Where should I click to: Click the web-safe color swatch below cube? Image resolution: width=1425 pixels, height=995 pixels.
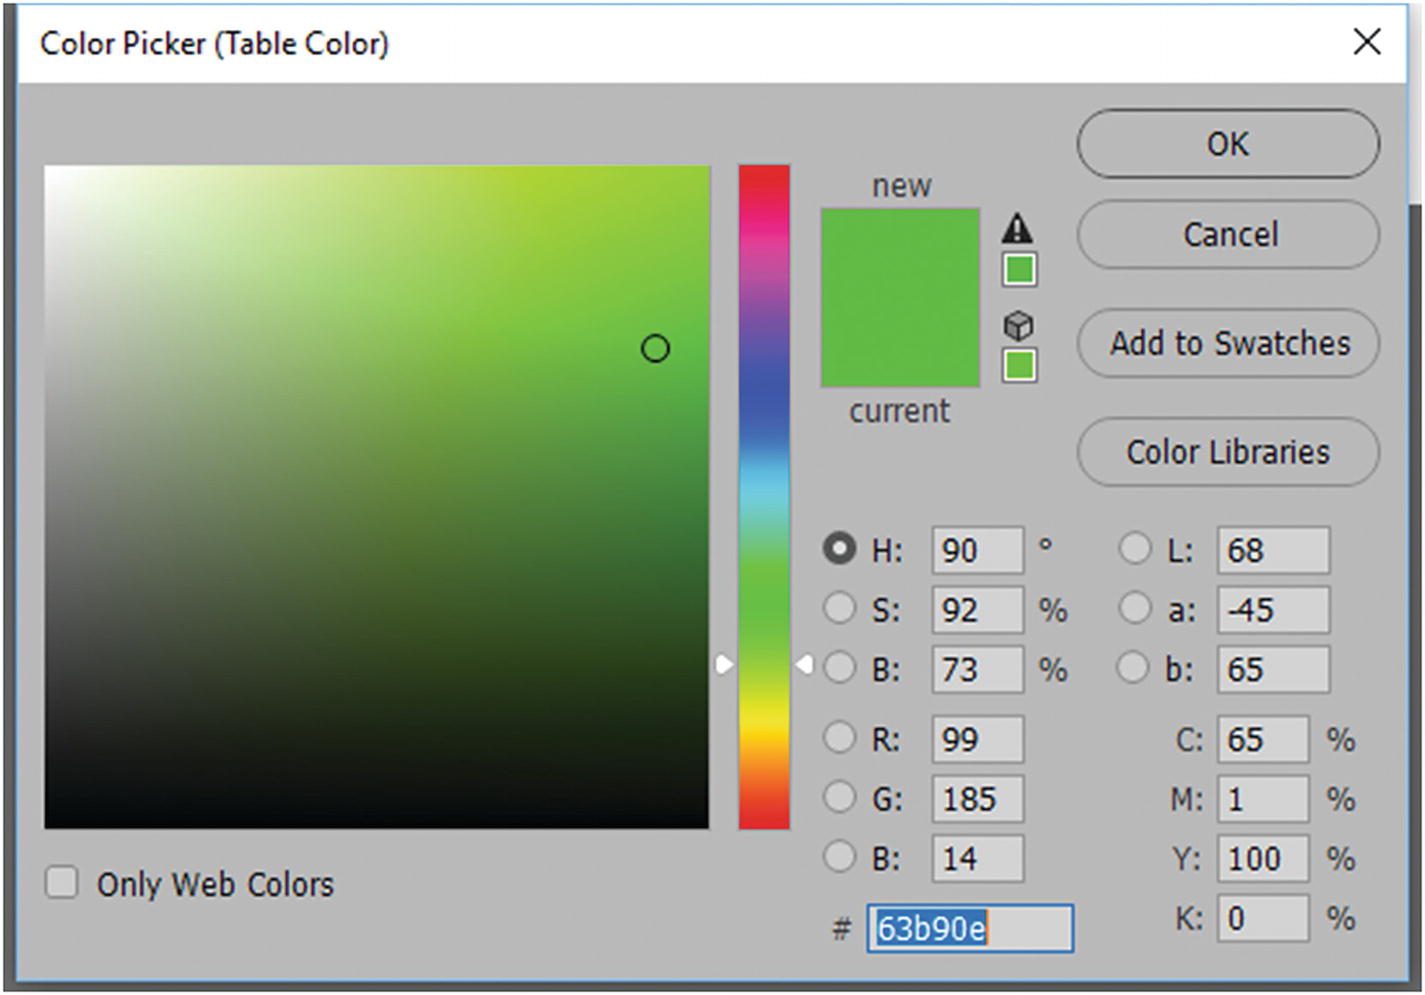(1019, 365)
